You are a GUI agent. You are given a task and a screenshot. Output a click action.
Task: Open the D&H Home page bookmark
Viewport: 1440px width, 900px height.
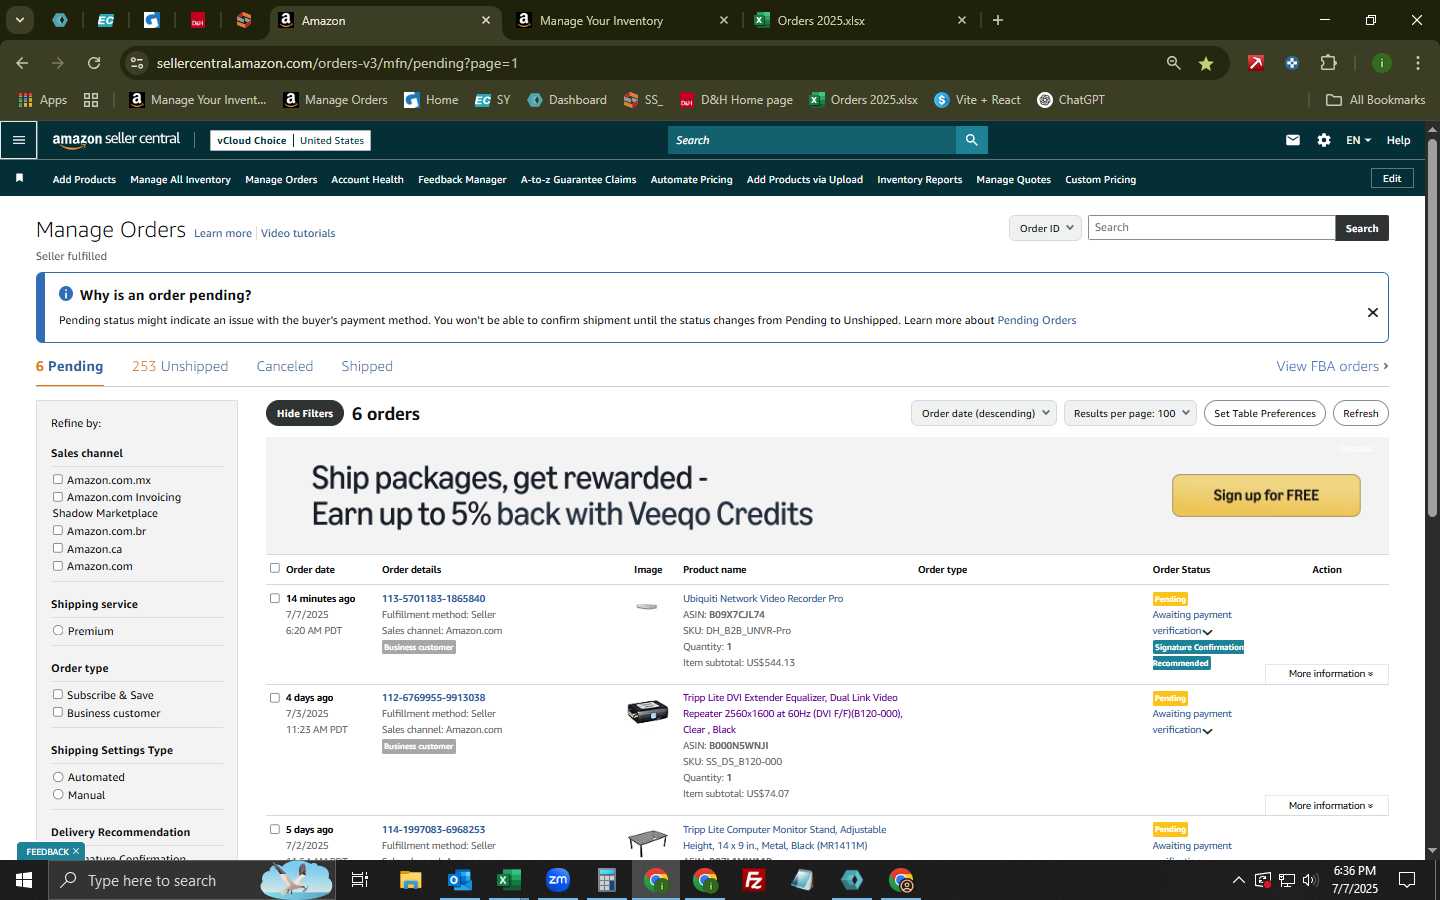[736, 100]
